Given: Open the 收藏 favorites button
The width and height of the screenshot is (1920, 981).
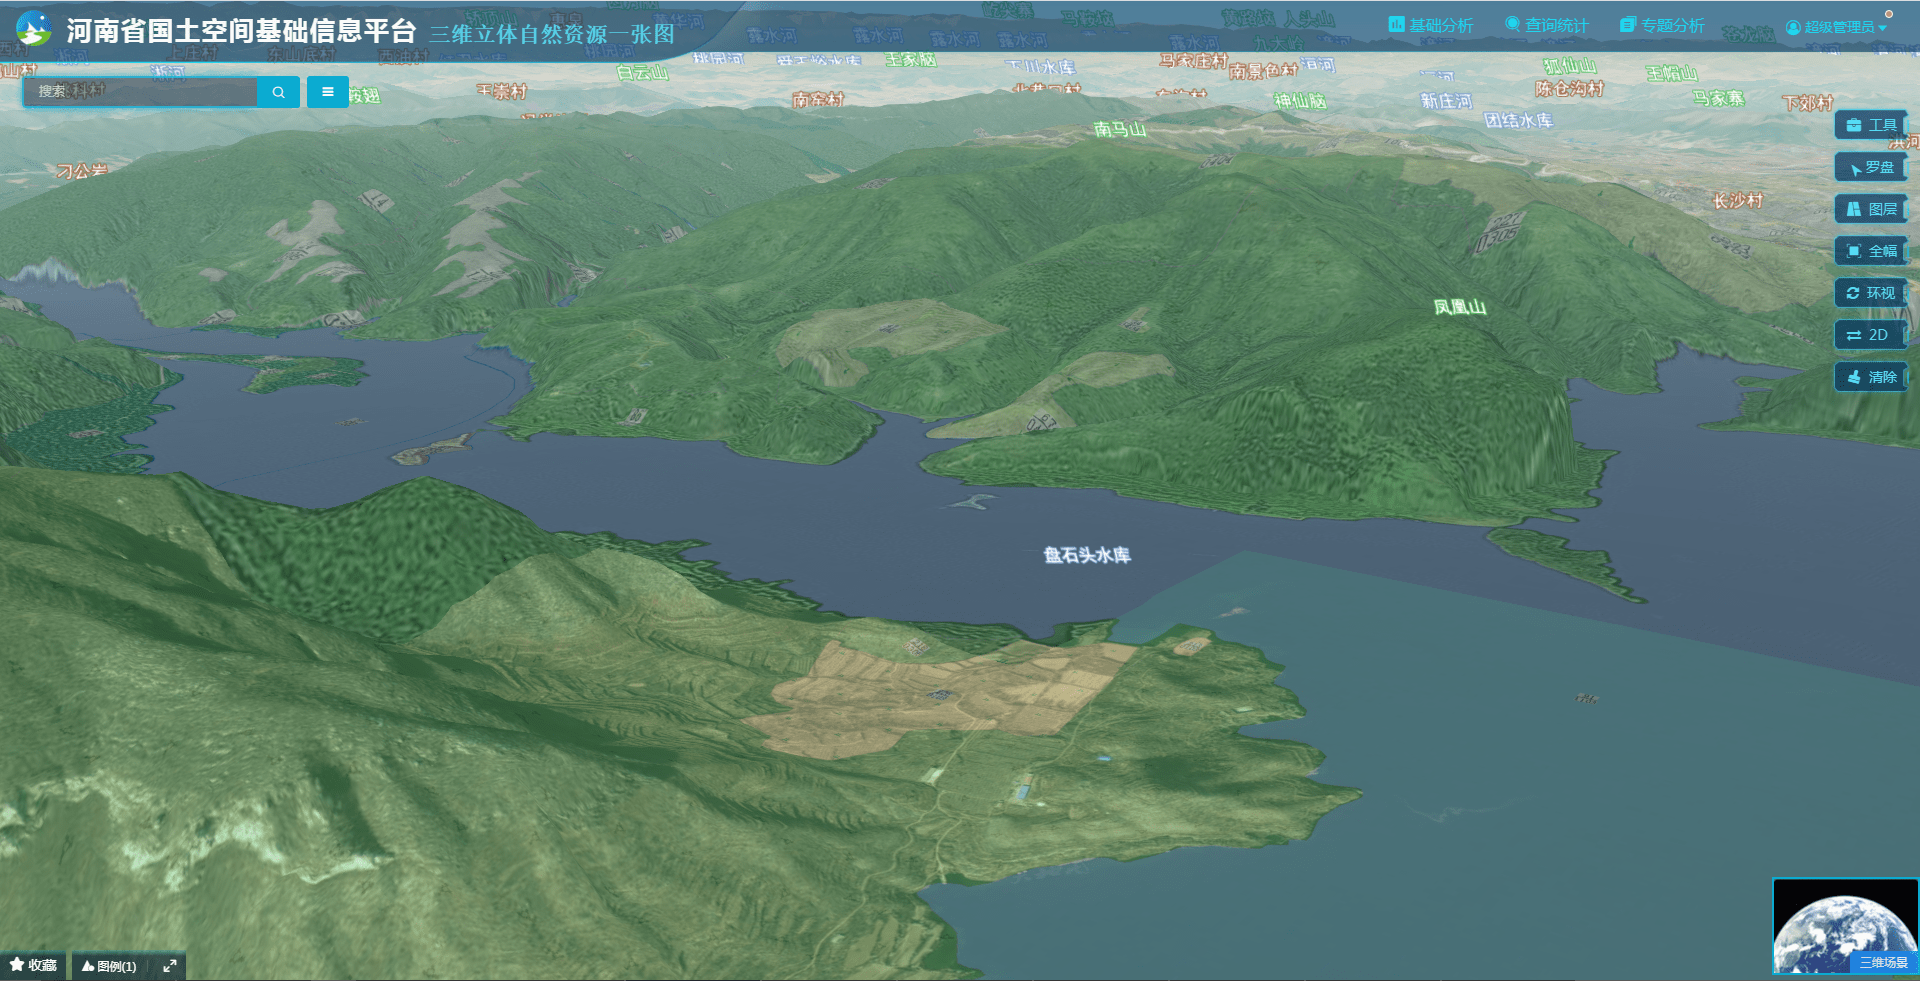Looking at the screenshot, I should coord(33,965).
